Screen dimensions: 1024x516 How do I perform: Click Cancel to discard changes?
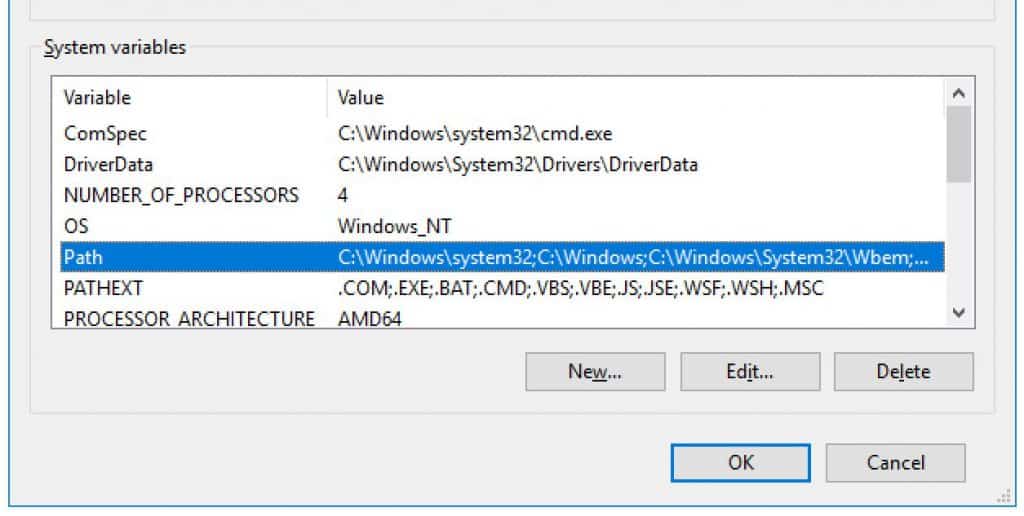coord(895,463)
